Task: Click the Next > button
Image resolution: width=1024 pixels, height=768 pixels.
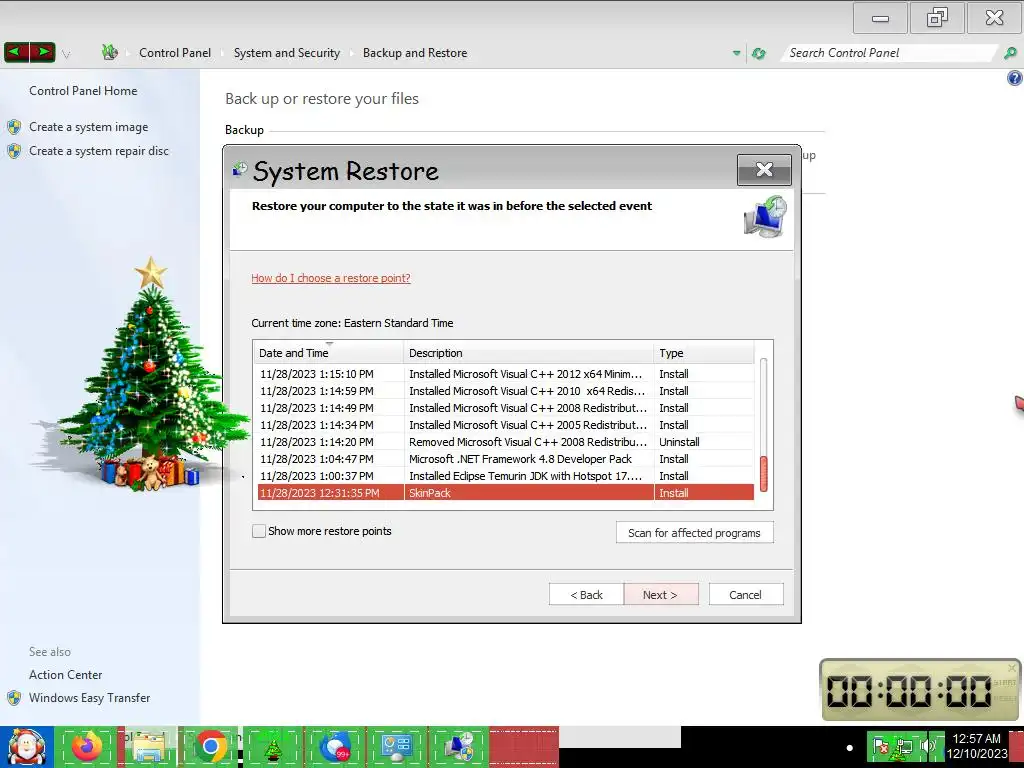Action: pyautogui.click(x=660, y=595)
